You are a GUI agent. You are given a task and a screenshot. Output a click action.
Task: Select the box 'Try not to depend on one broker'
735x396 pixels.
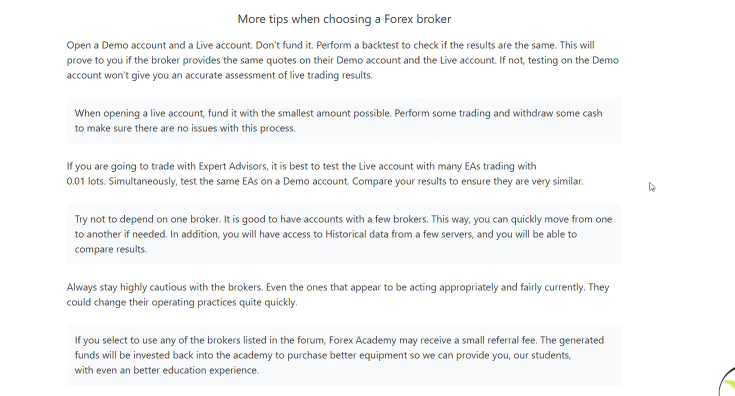(x=344, y=234)
